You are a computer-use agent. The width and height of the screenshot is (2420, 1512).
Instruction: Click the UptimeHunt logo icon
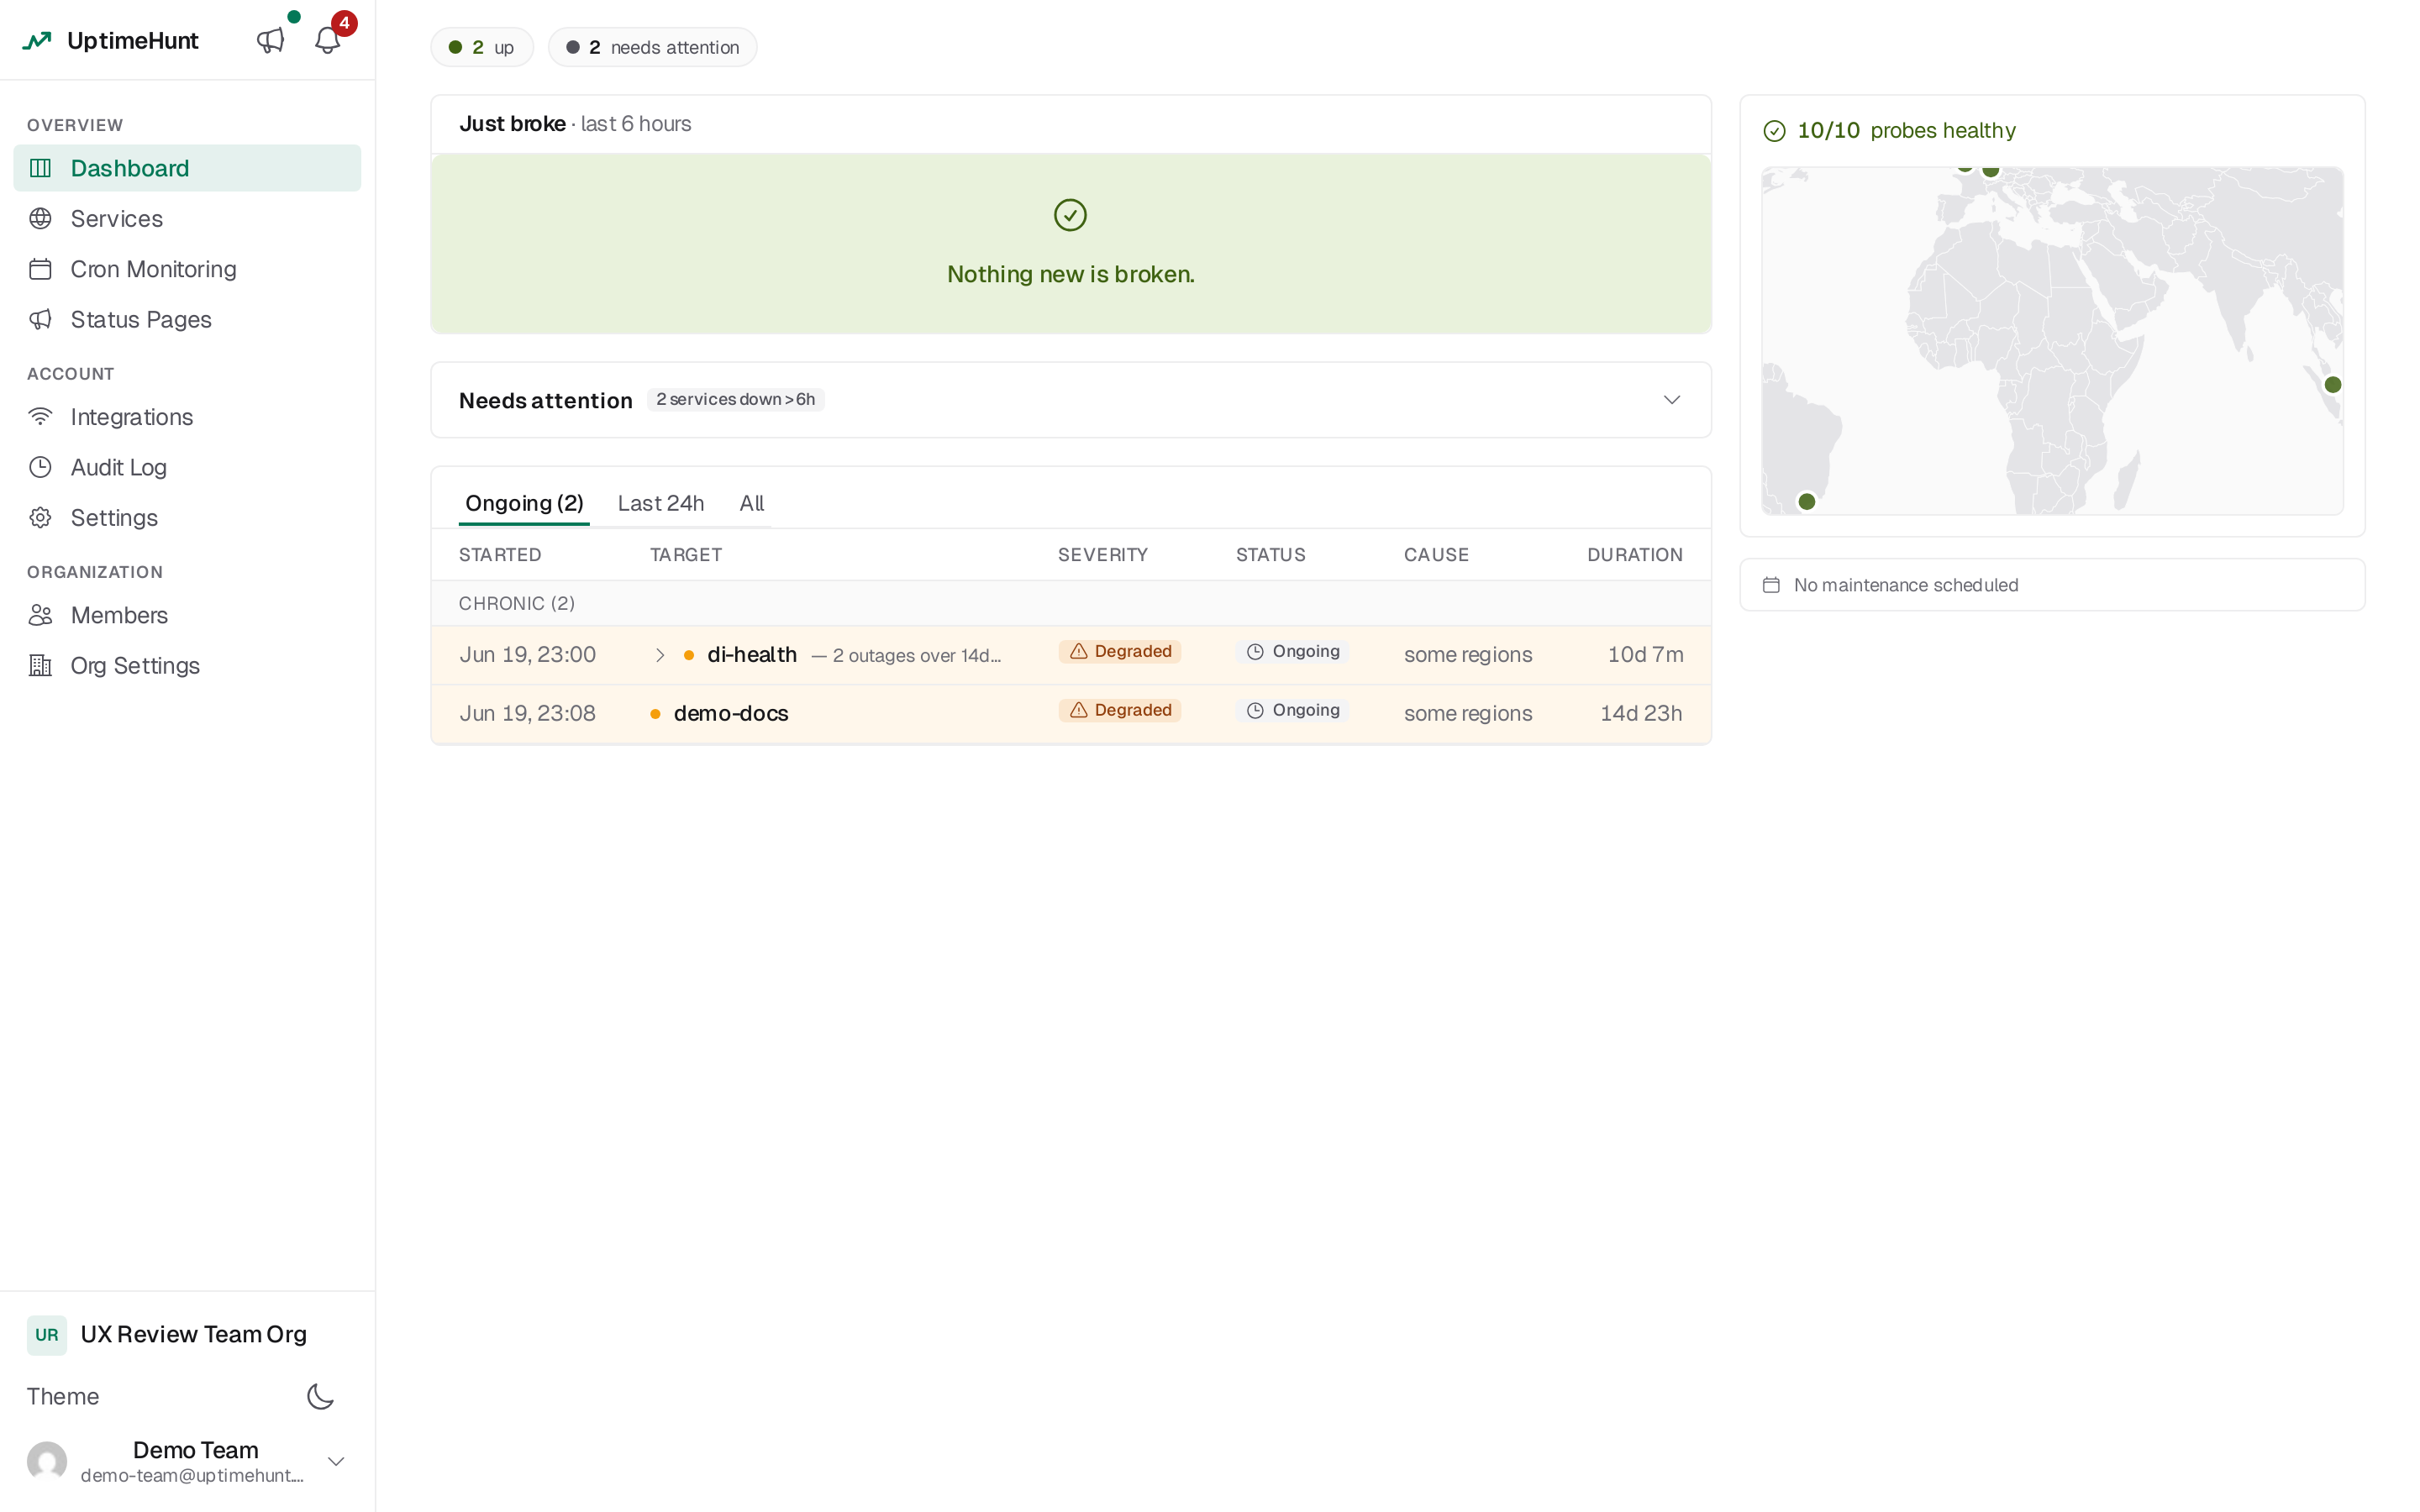click(37, 41)
